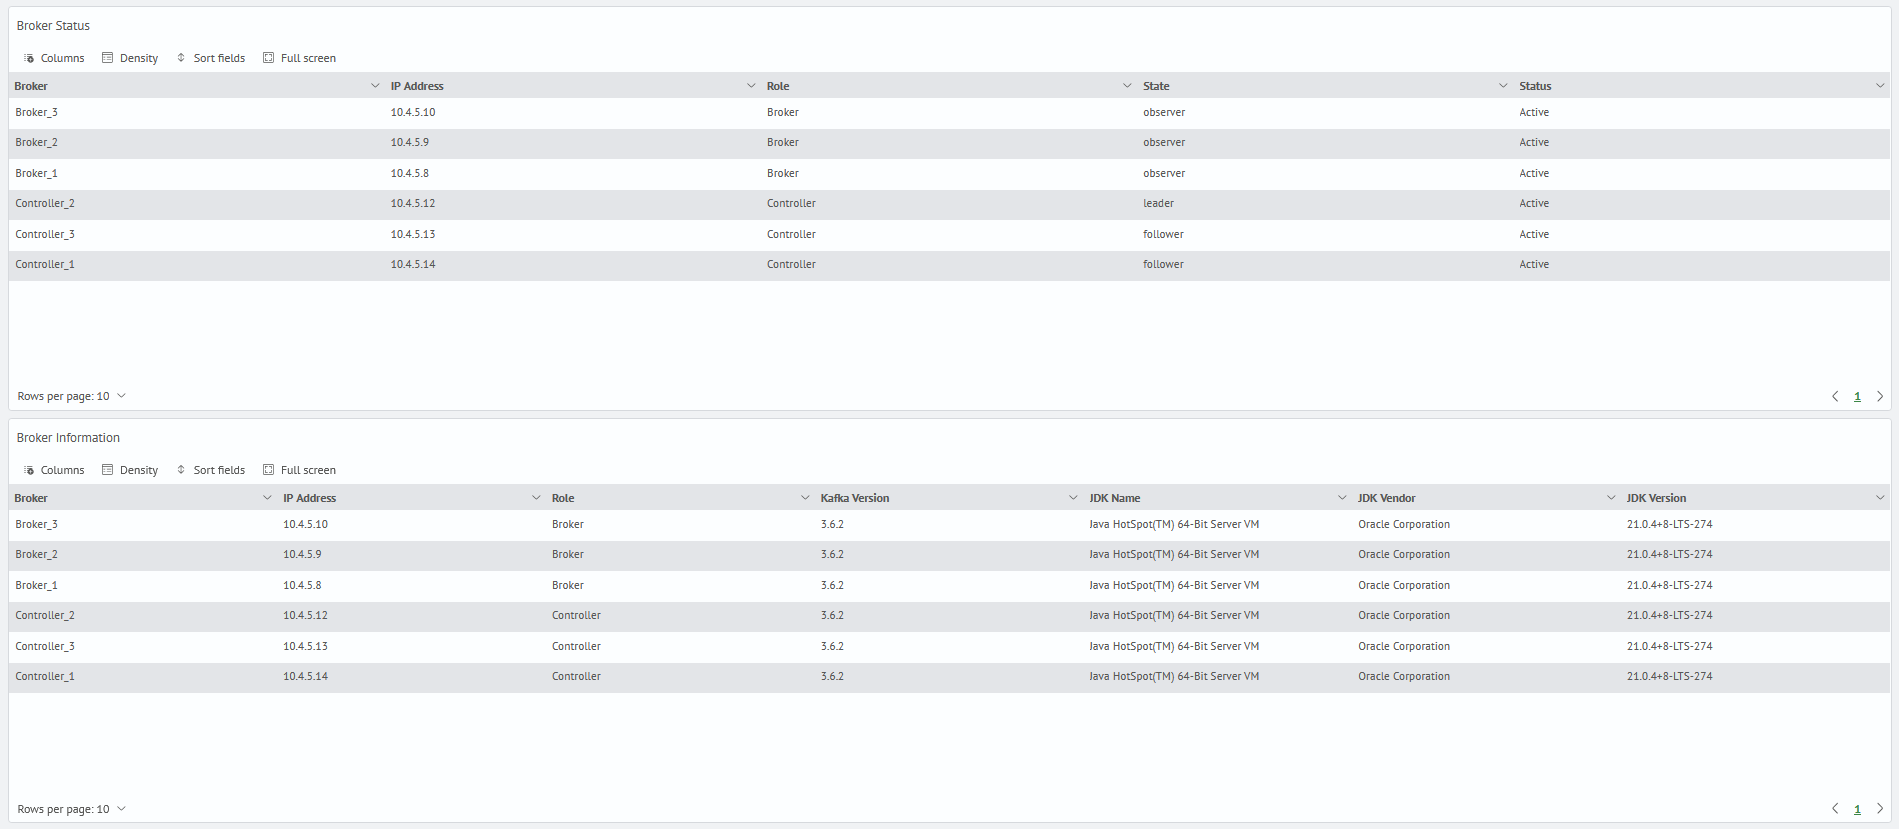Click IP 10.4.5.9 in Broker Status
This screenshot has height=829, width=1899.
coord(410,142)
